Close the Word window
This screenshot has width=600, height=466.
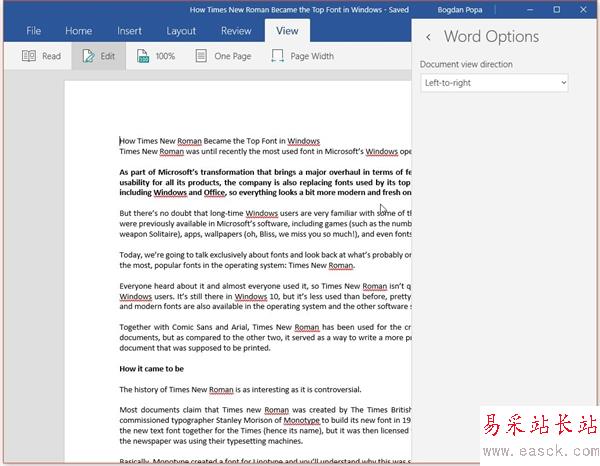583,10
